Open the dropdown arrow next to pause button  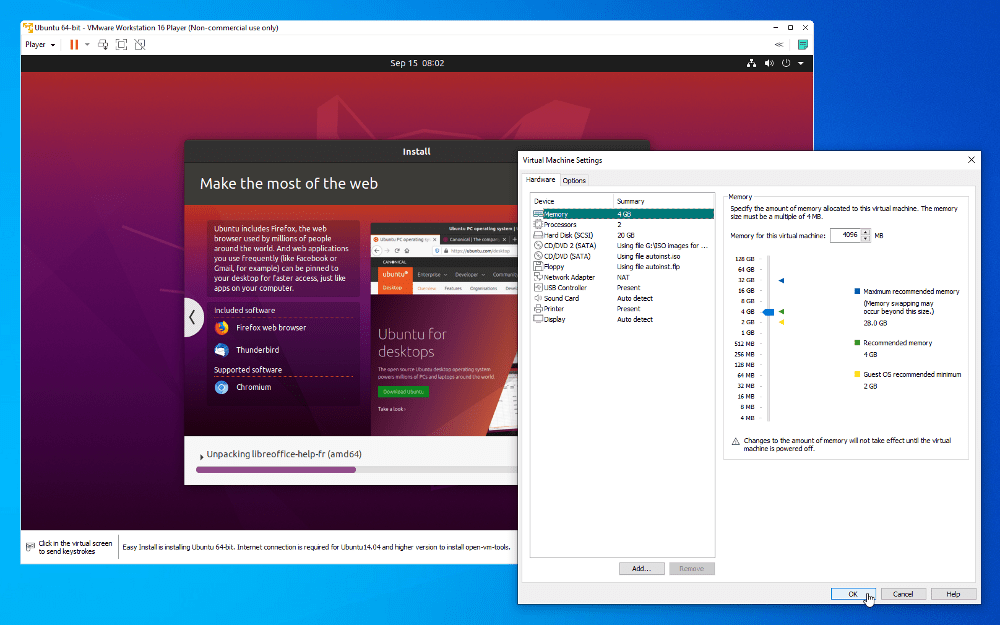coord(87,44)
